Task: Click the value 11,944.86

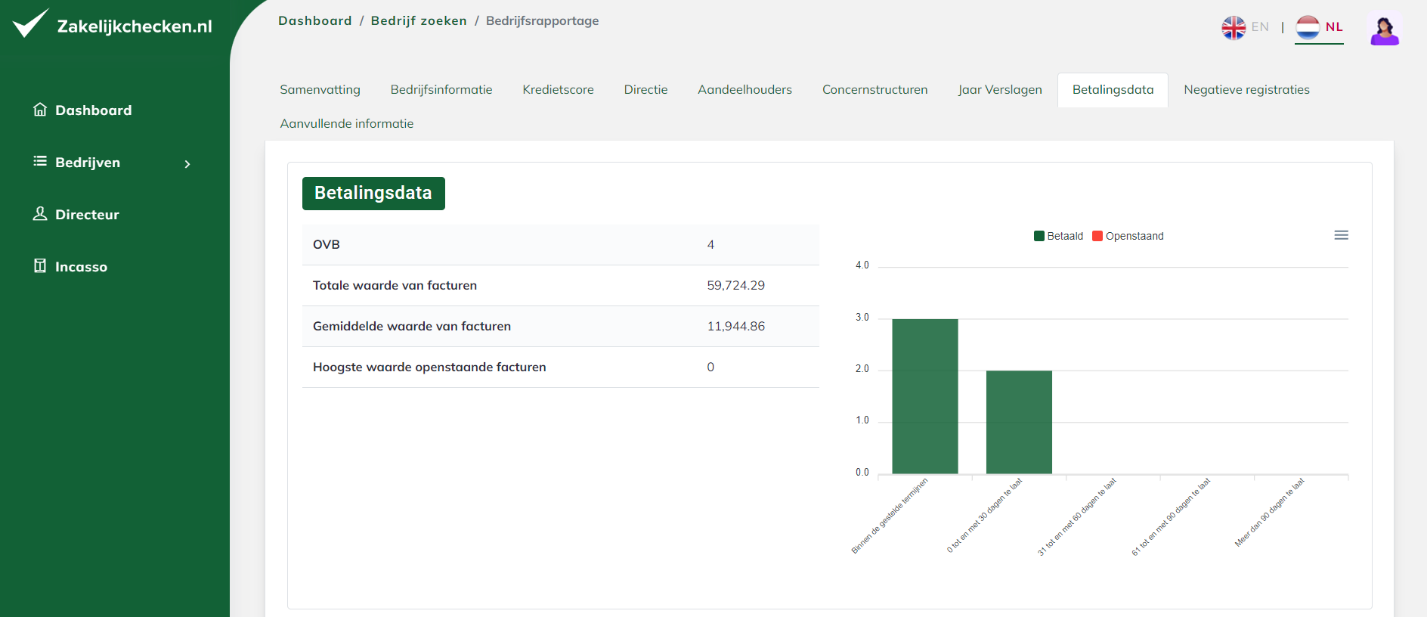Action: 736,326
